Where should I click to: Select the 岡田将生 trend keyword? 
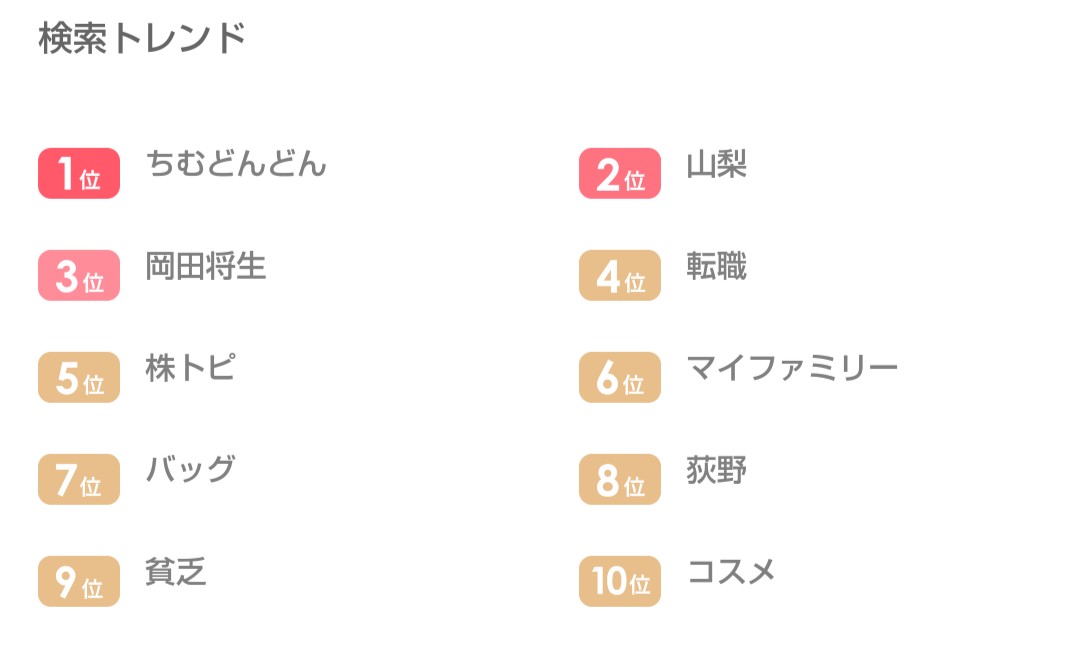[205, 266]
